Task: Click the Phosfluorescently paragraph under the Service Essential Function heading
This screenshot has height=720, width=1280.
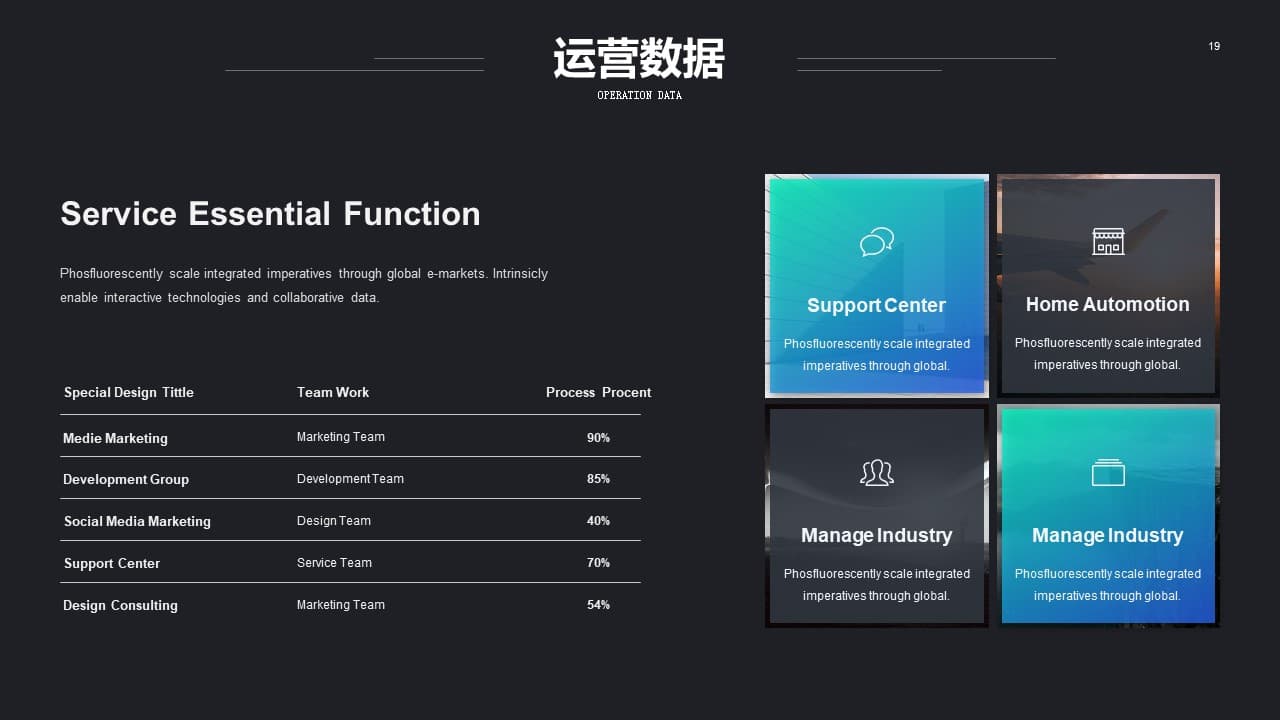Action: tap(304, 285)
